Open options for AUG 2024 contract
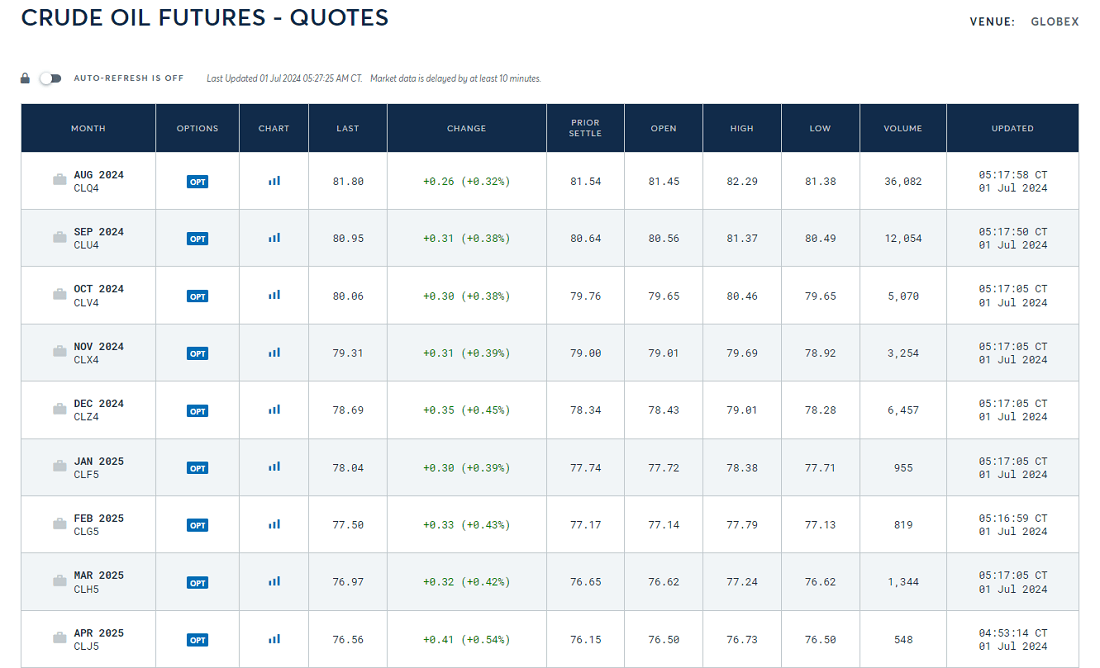 [x=198, y=182]
